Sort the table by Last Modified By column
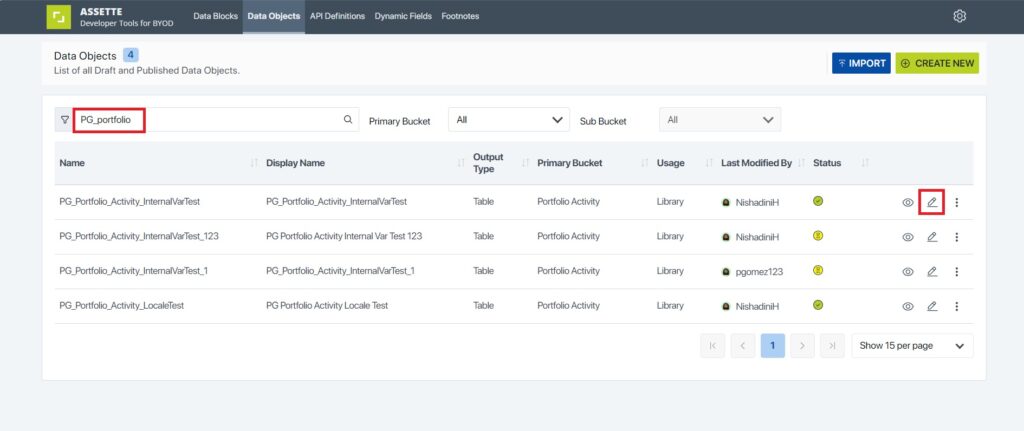The image size is (1024, 431). (801, 163)
